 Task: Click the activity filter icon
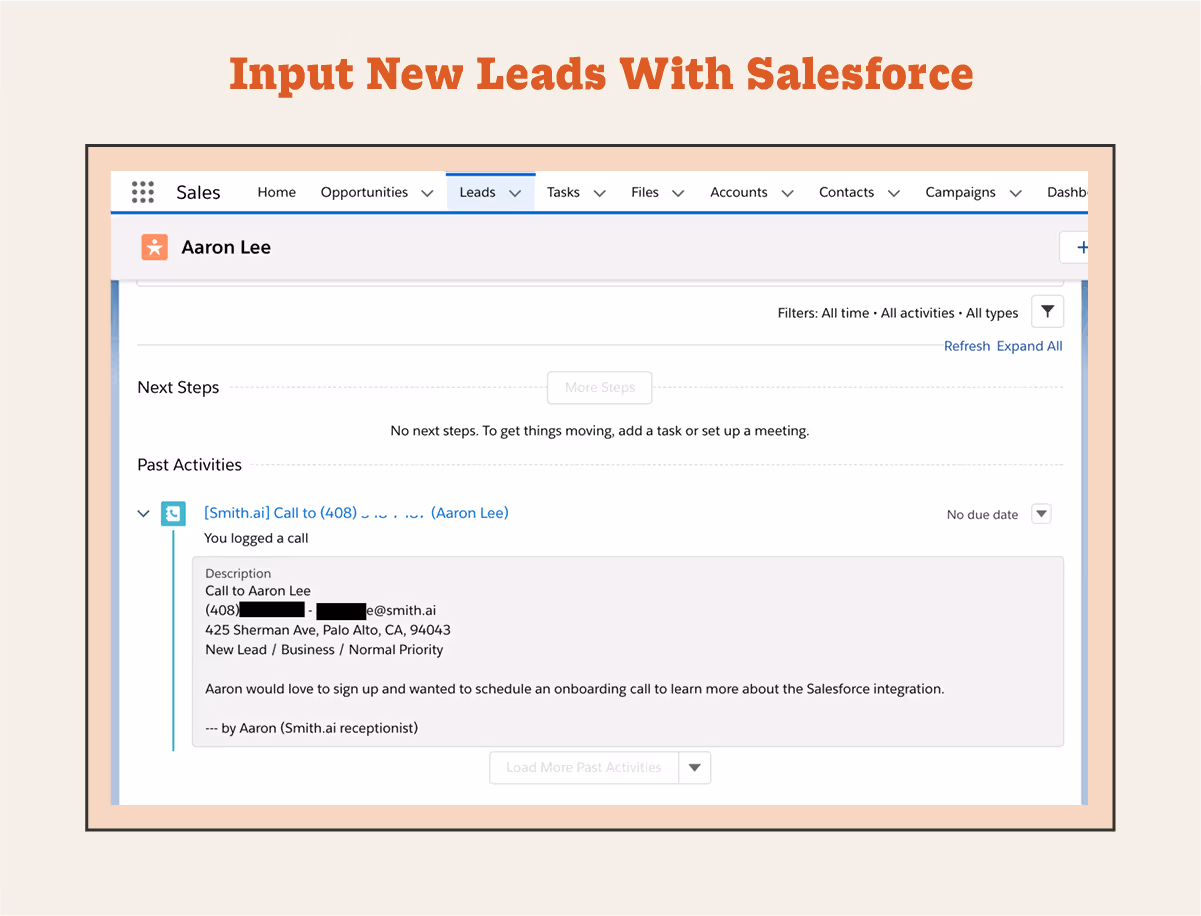tap(1047, 311)
